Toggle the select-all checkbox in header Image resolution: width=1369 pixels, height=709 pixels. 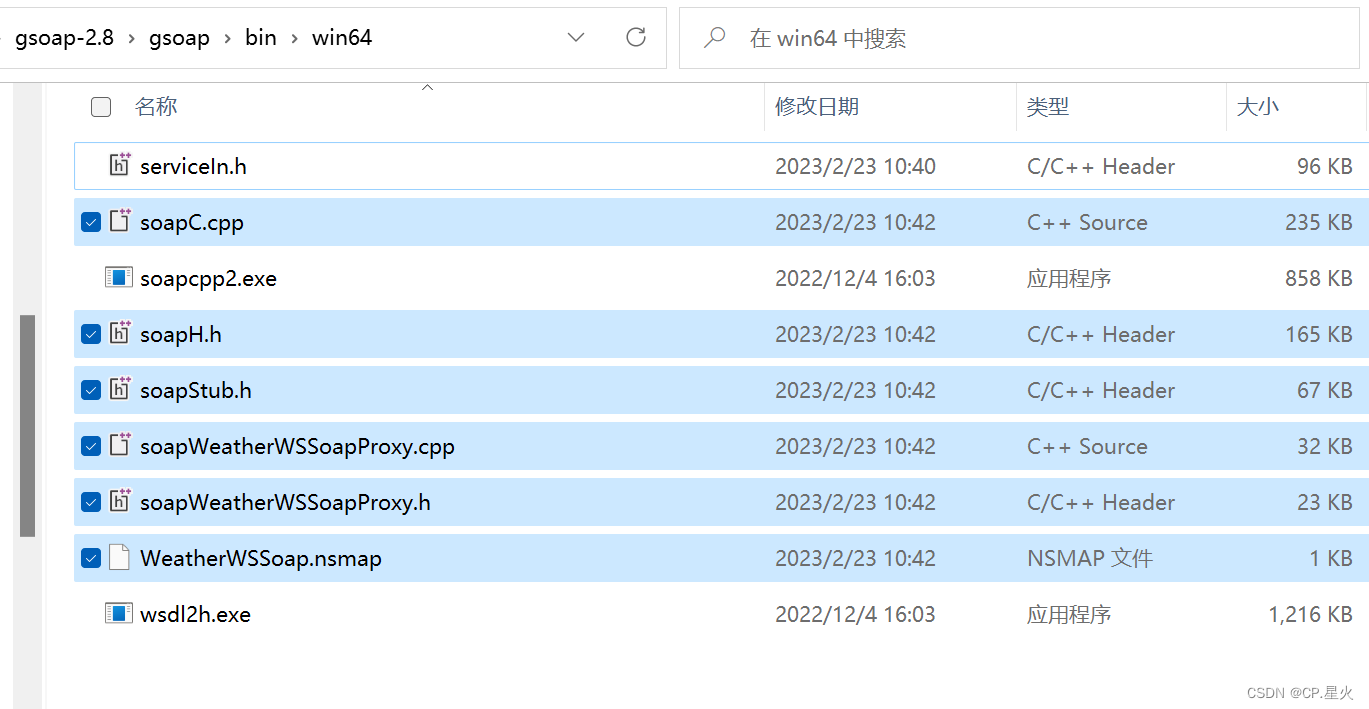[x=100, y=106]
